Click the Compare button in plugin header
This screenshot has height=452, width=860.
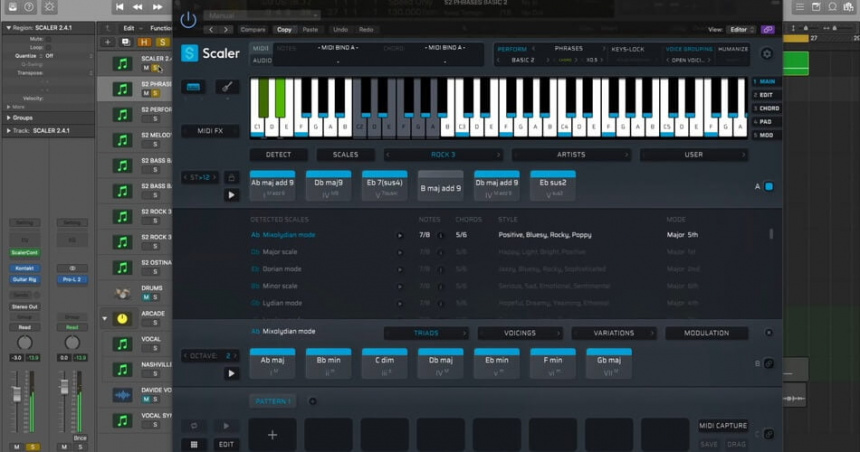point(253,30)
